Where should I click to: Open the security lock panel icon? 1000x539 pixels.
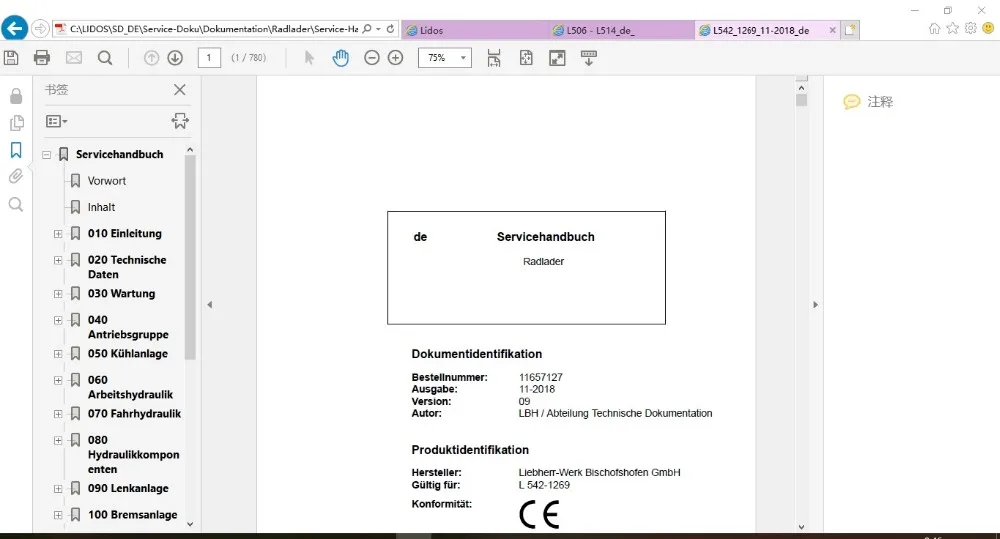pyautogui.click(x=16, y=96)
